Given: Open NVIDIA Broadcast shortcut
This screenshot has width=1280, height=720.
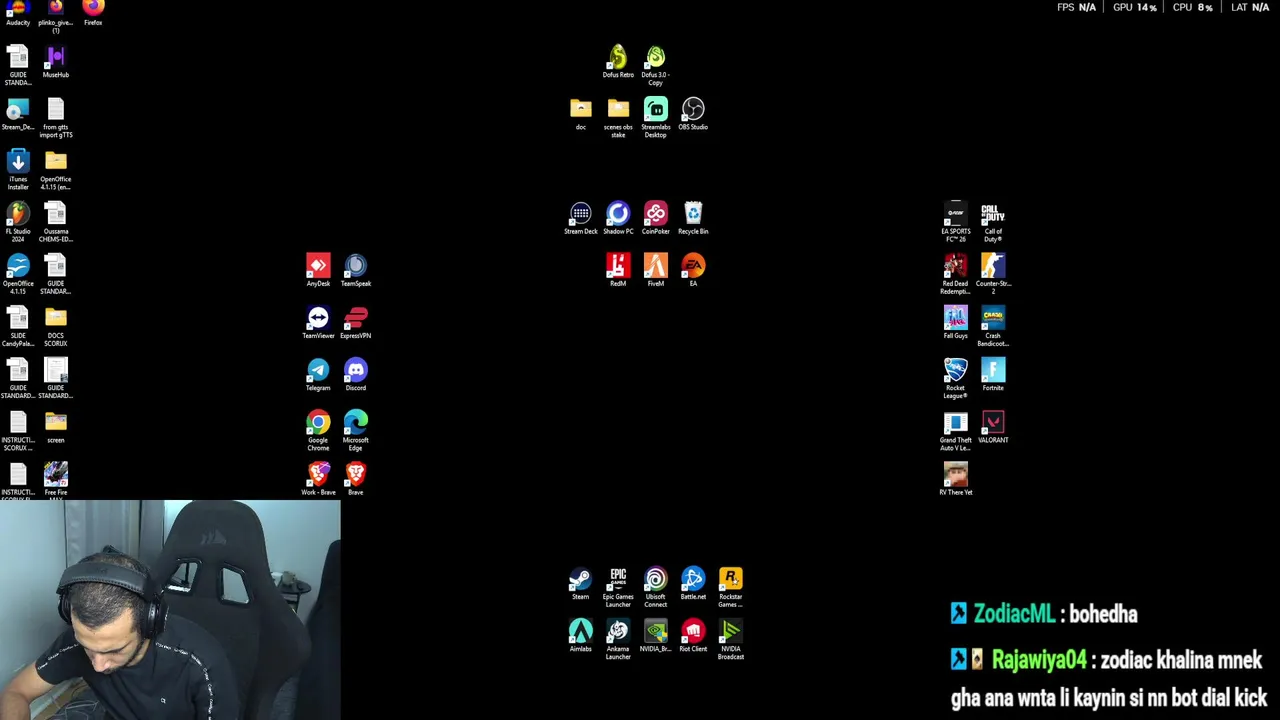Looking at the screenshot, I should coord(731,640).
